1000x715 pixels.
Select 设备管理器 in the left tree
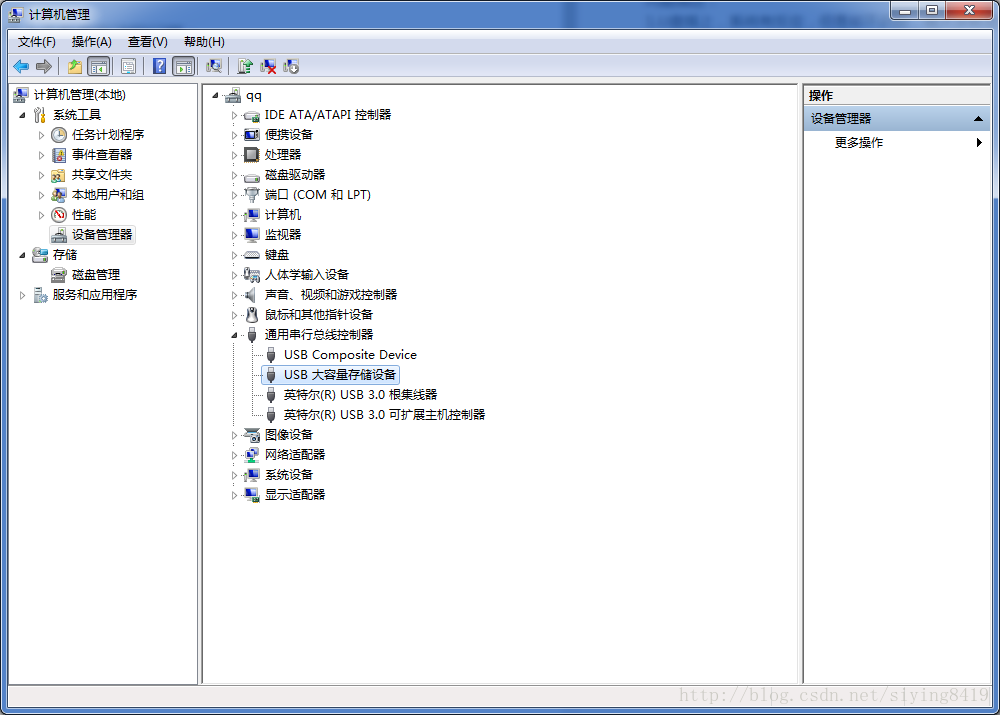click(x=102, y=235)
